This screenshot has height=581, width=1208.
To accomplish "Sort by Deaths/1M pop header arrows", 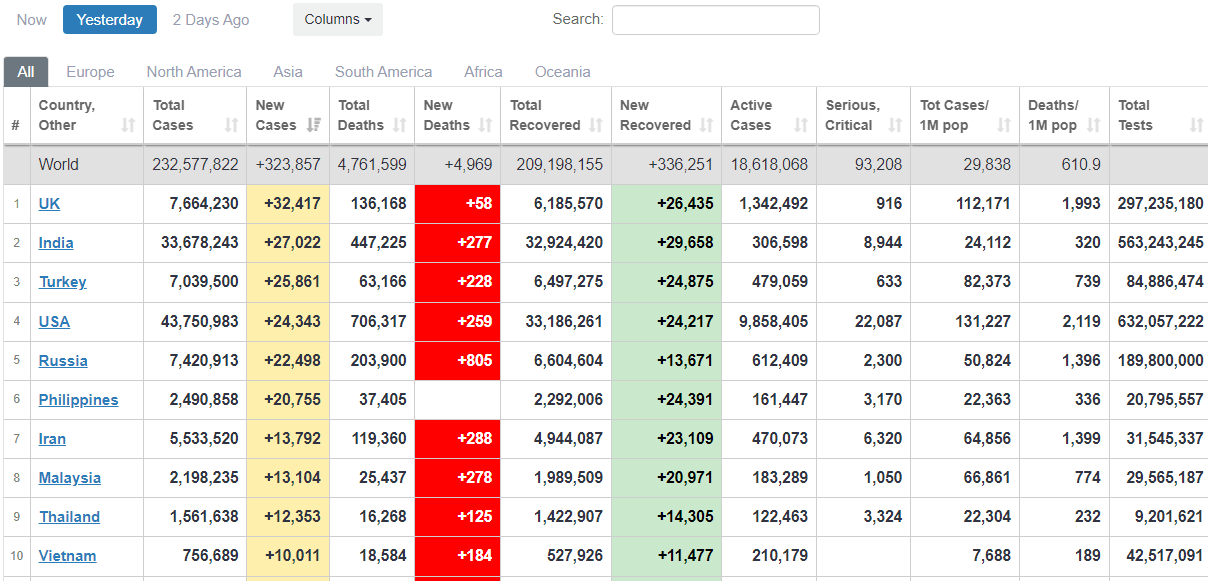I will coord(1093,125).
